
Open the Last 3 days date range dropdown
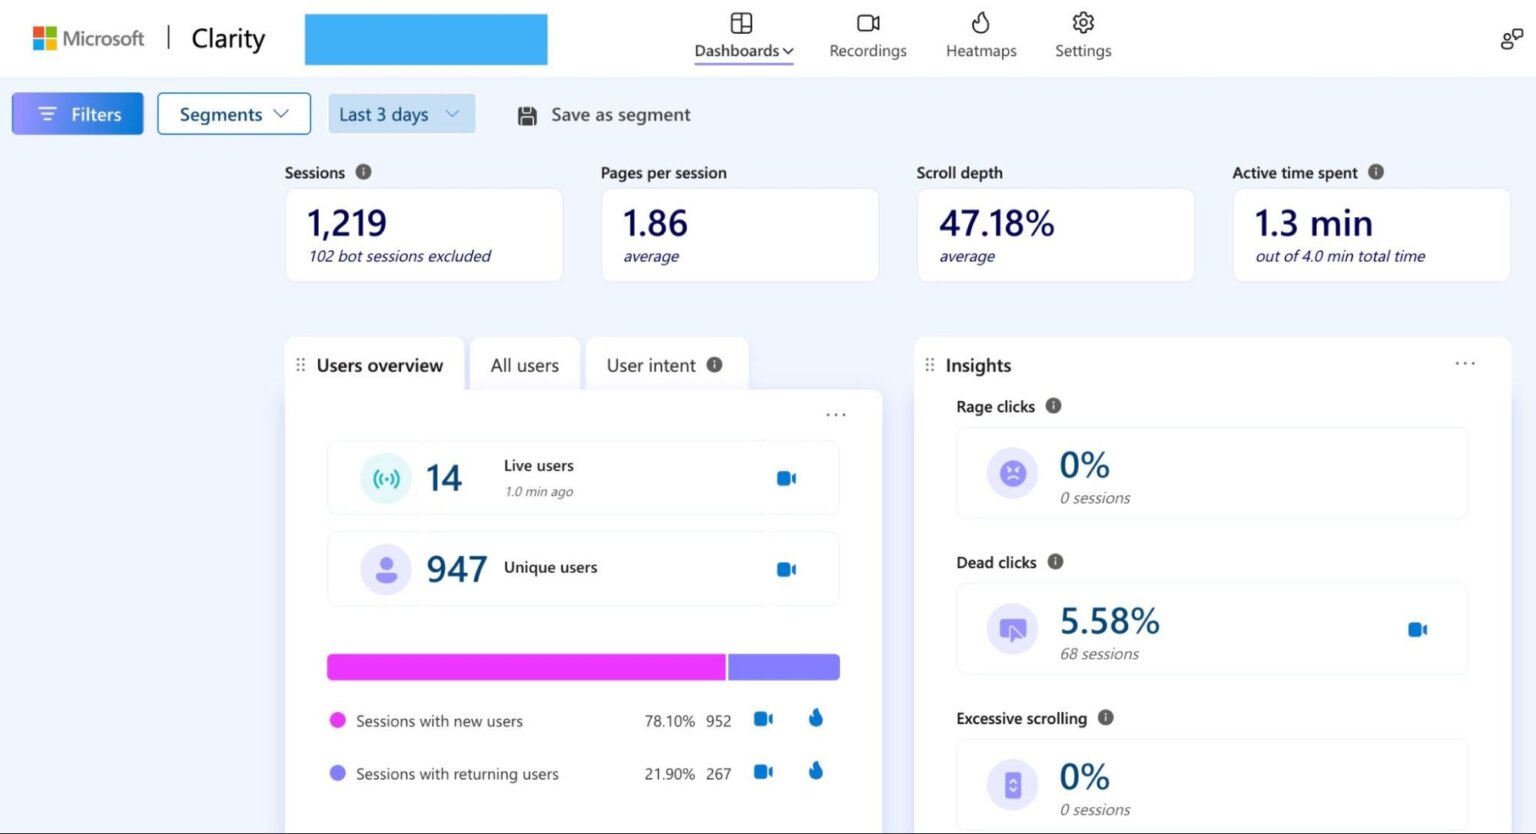pos(400,114)
